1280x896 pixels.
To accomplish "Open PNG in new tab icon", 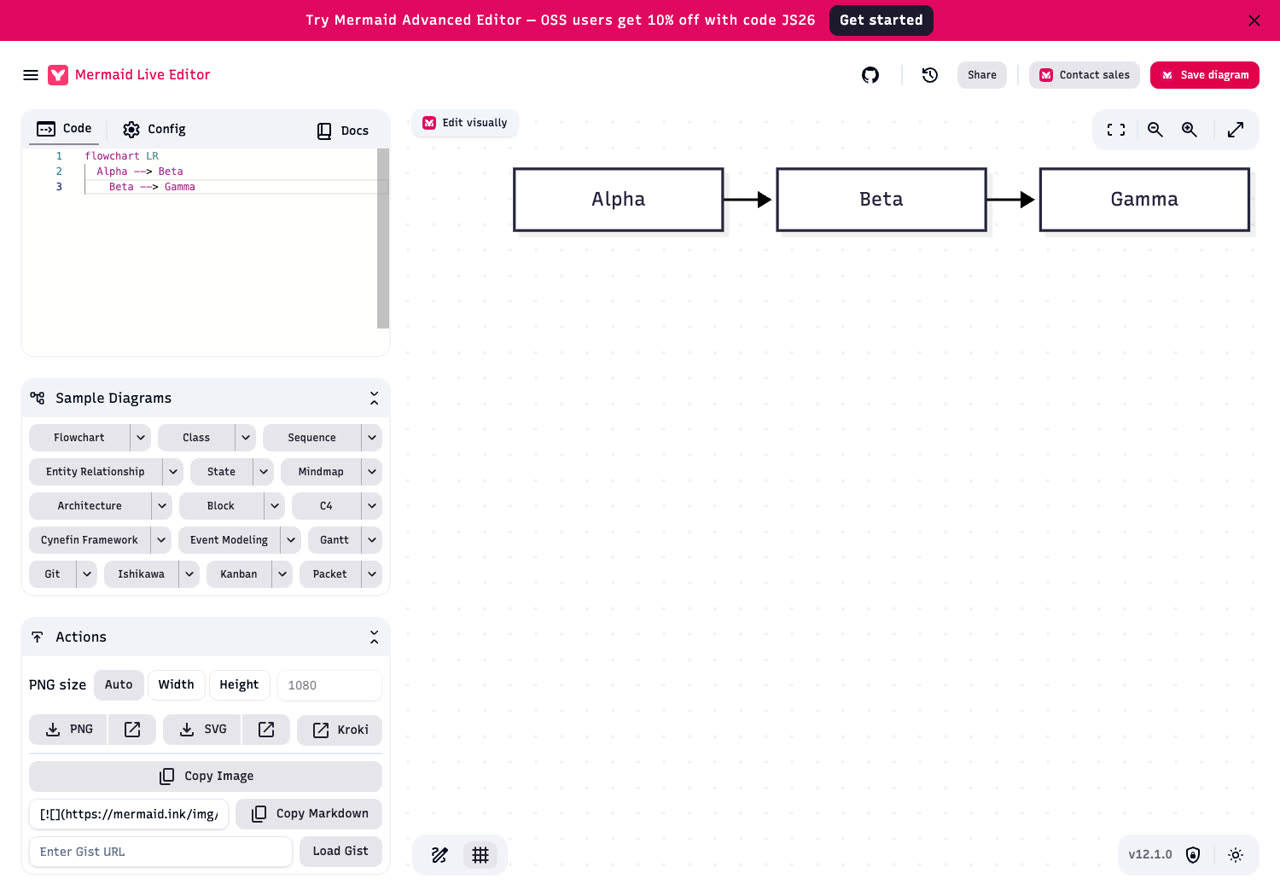I will pyautogui.click(x=132, y=730).
